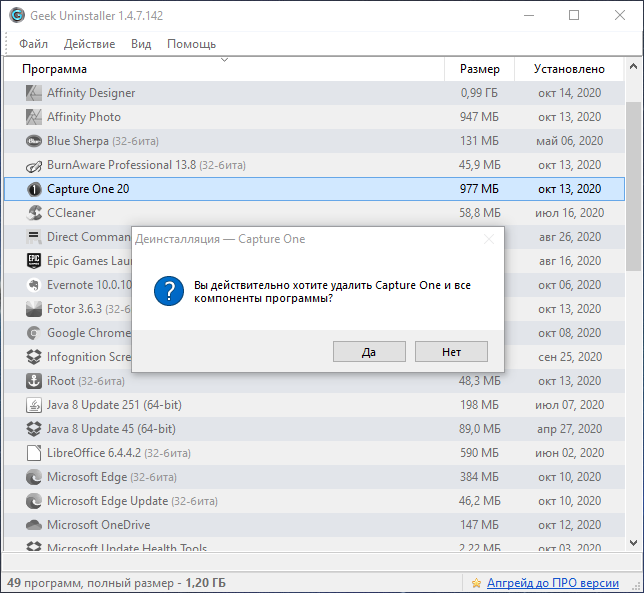This screenshot has height=593, width=644.
Task: Click the Direct Commander icon
Action: click(x=34, y=237)
